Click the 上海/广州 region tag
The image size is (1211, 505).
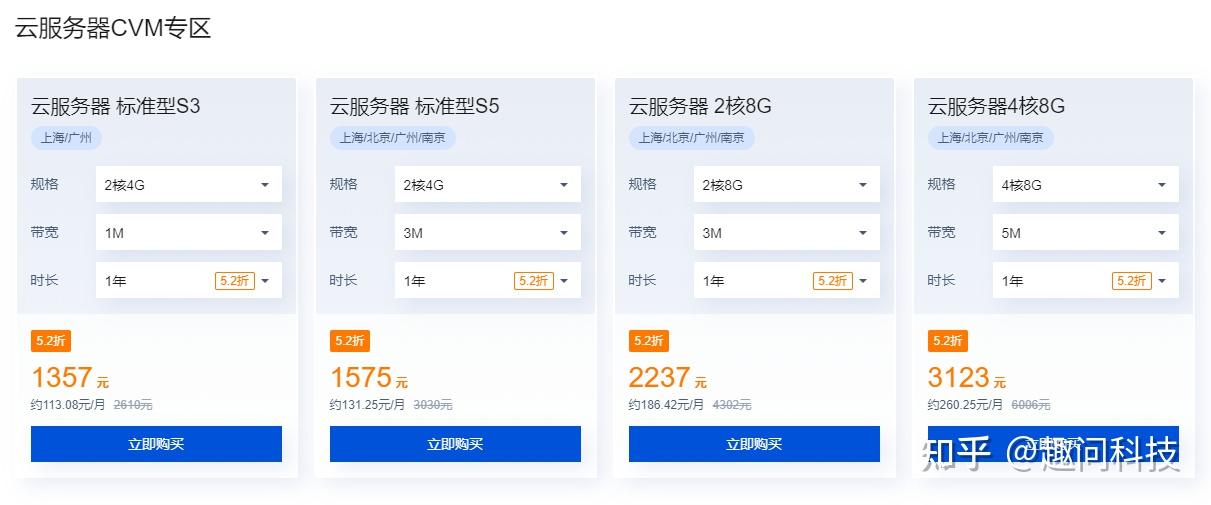click(x=66, y=138)
